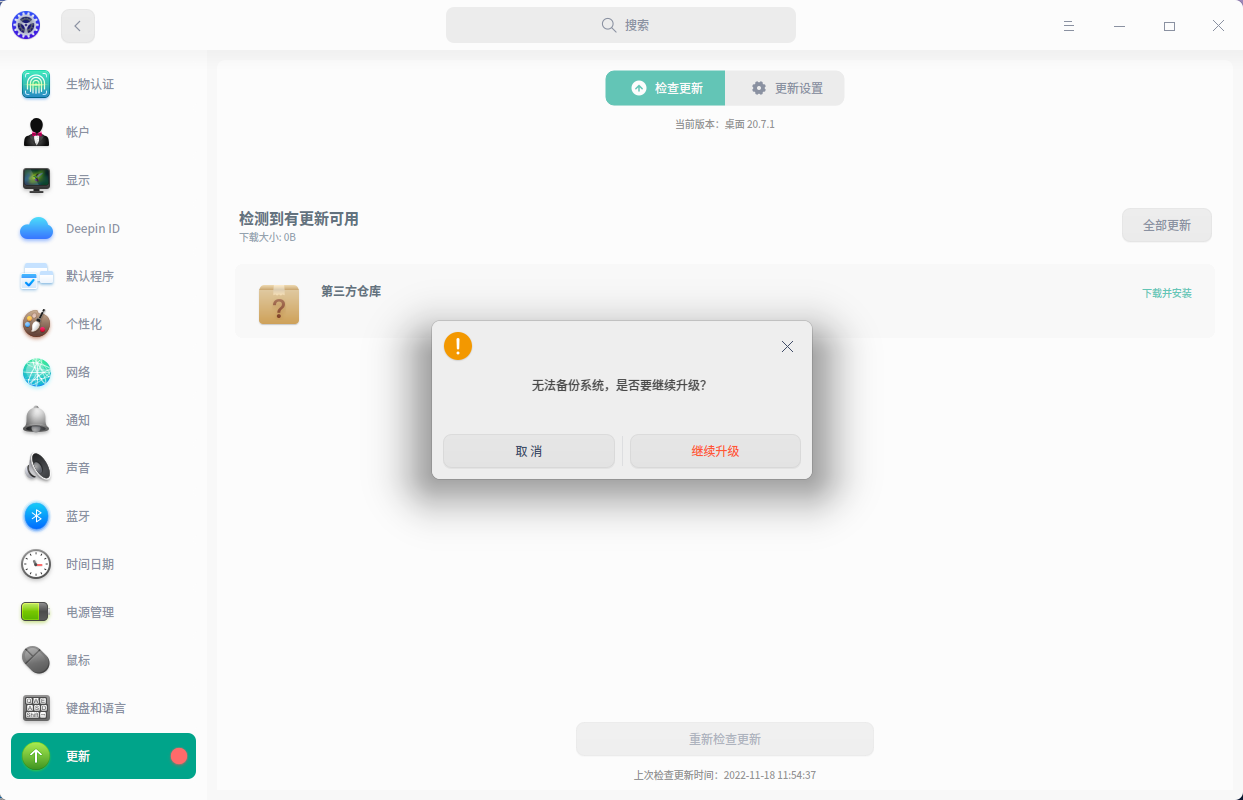
Task: Click the 时间日期 sidebar label
Action: pos(90,564)
